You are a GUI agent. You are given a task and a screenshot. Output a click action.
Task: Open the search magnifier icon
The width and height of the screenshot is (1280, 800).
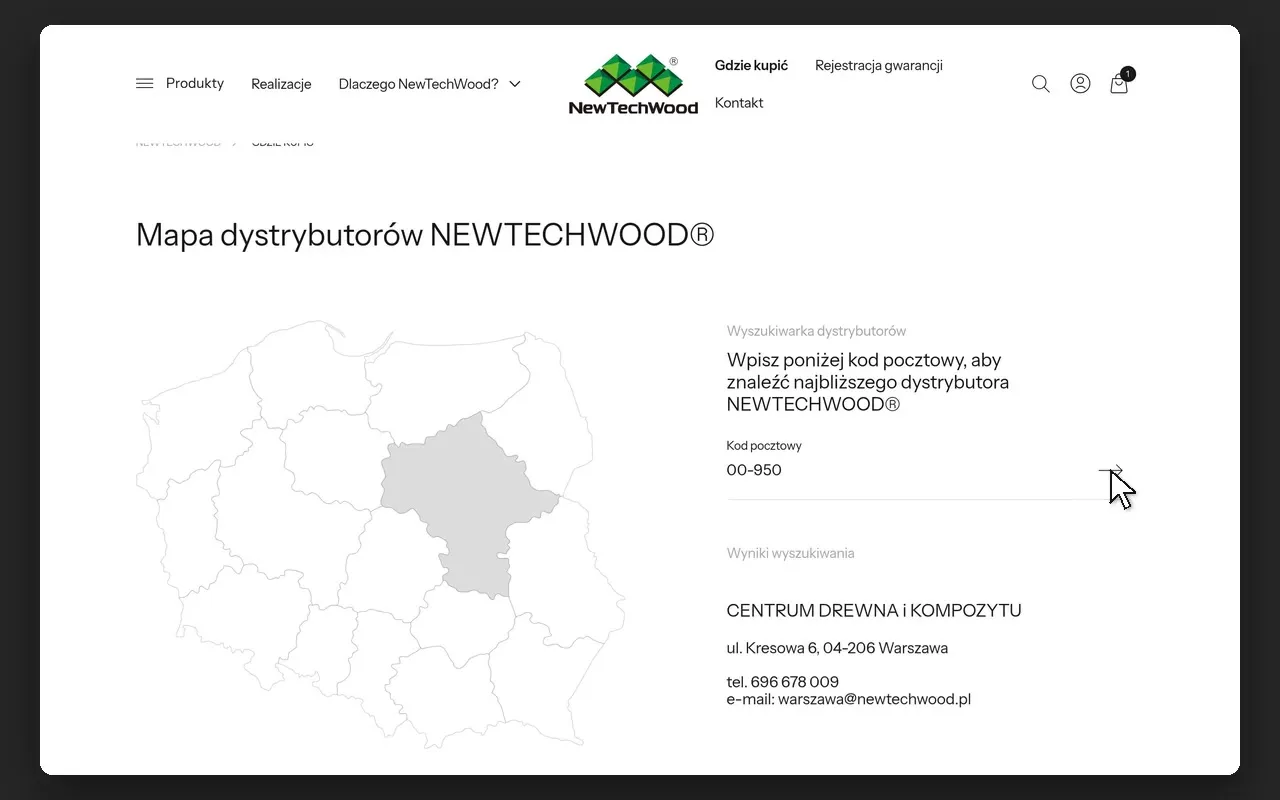point(1041,84)
